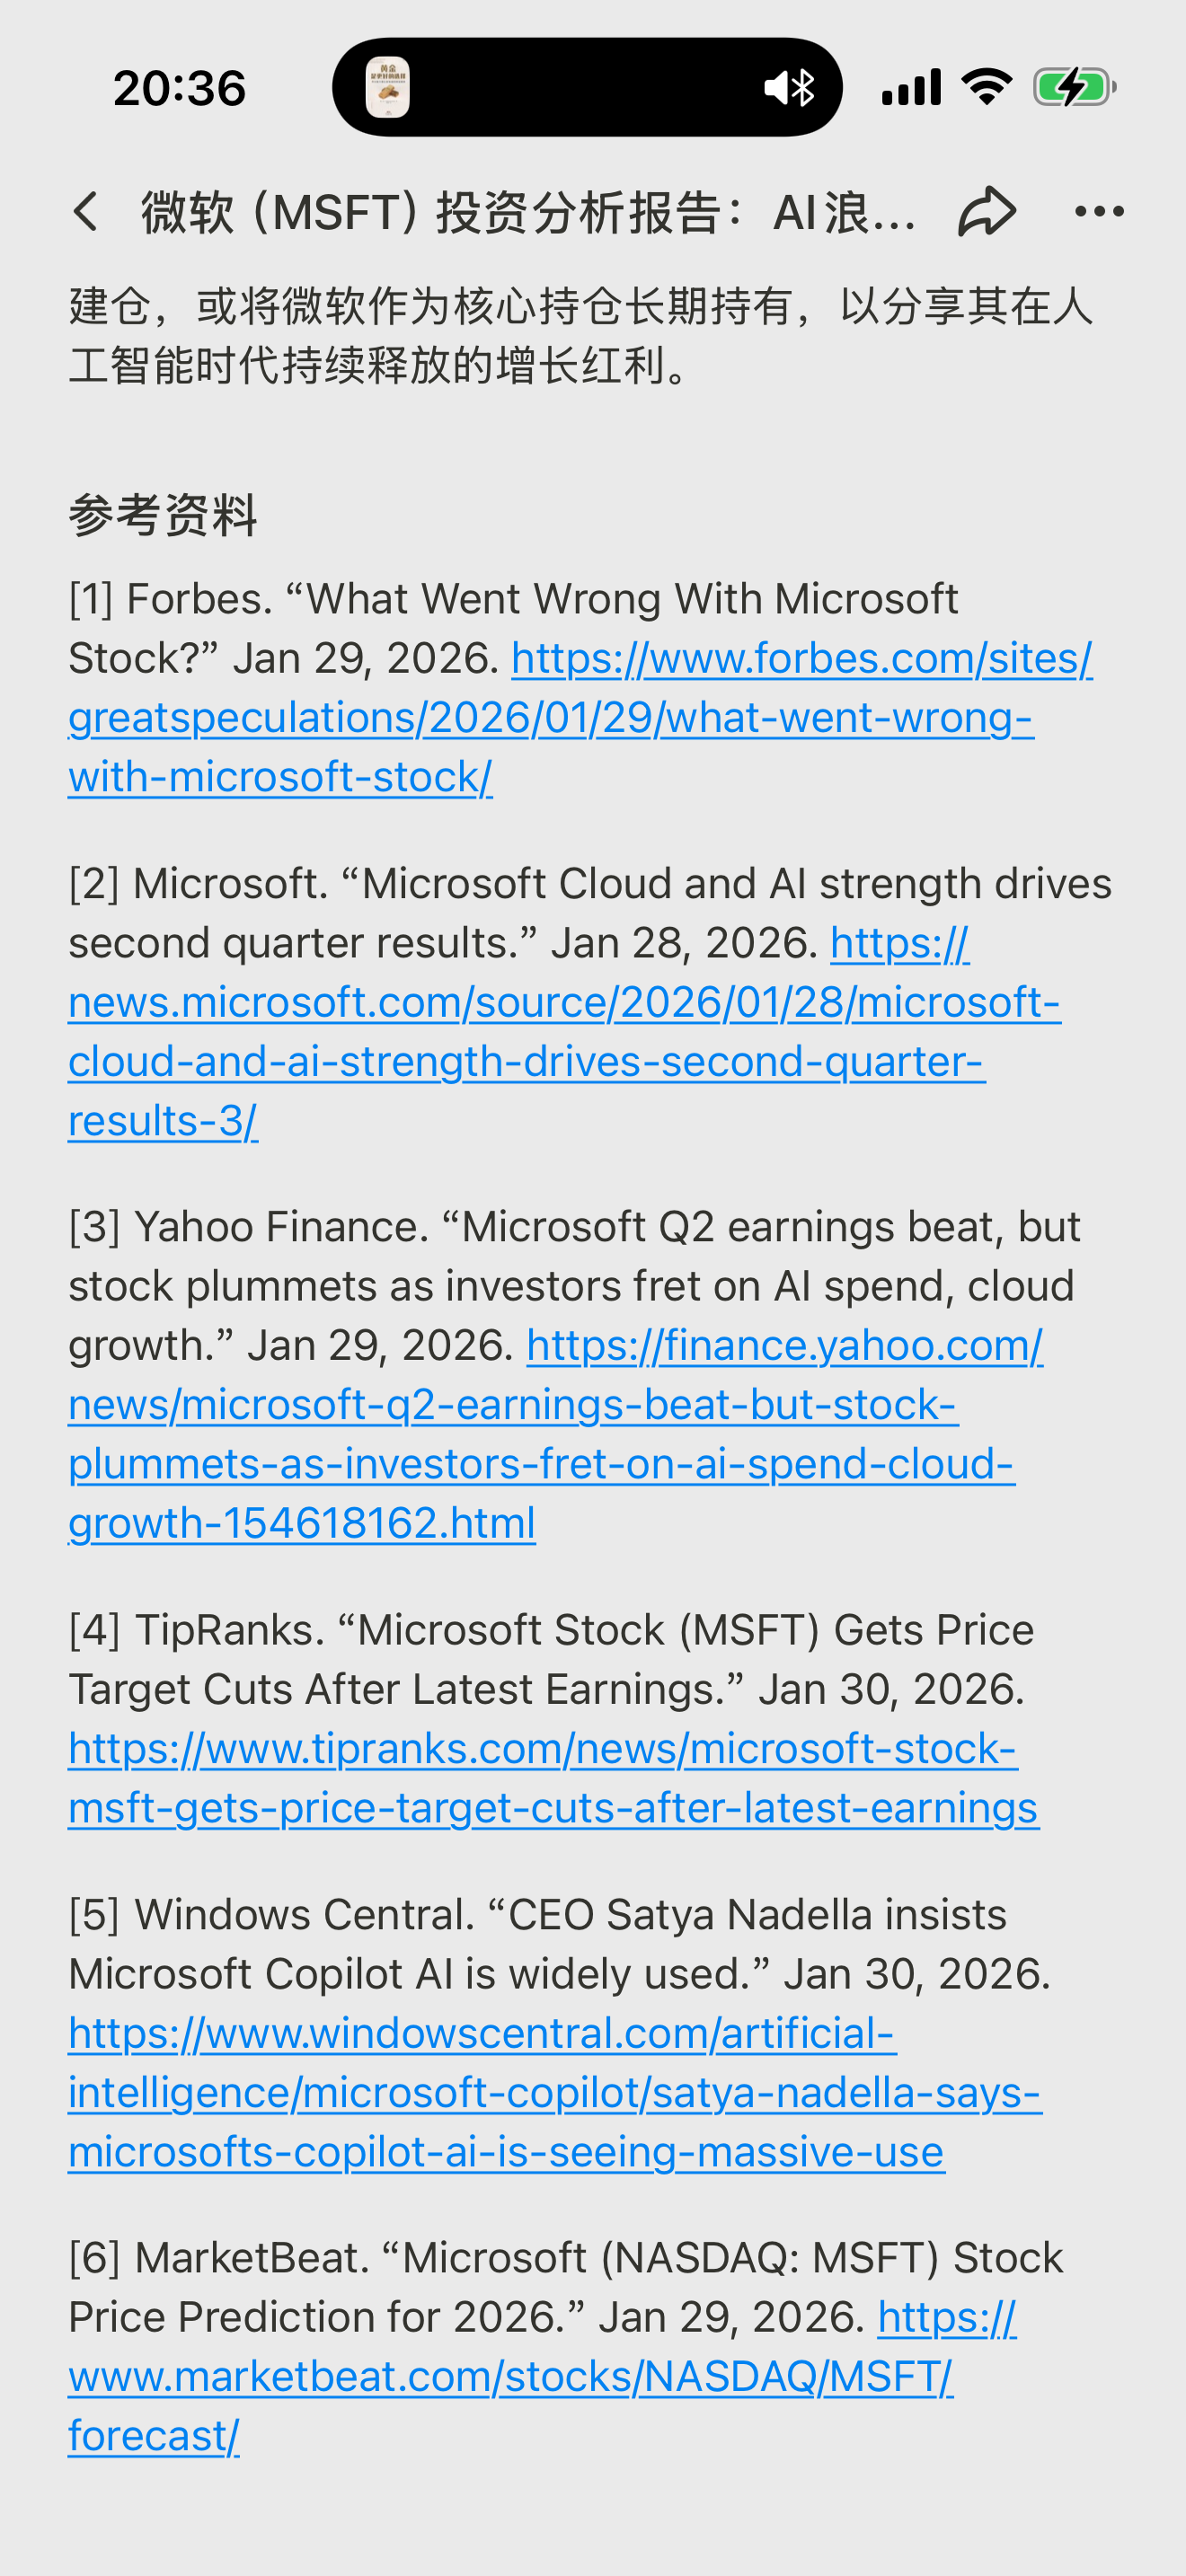Tap the cellular signal bars icon
1186x2576 pixels.
(911, 88)
